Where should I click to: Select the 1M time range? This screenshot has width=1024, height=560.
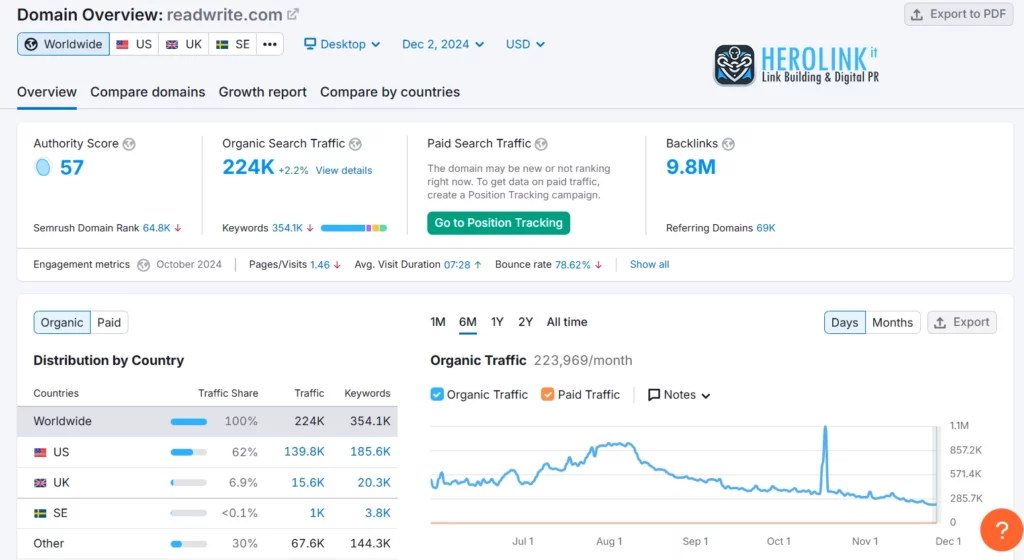tap(438, 322)
